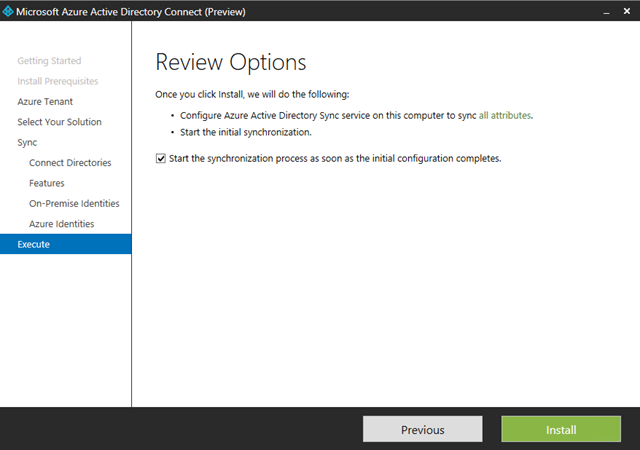Minimize the Azure AD Connect window
This screenshot has width=640, height=450.
(607, 12)
